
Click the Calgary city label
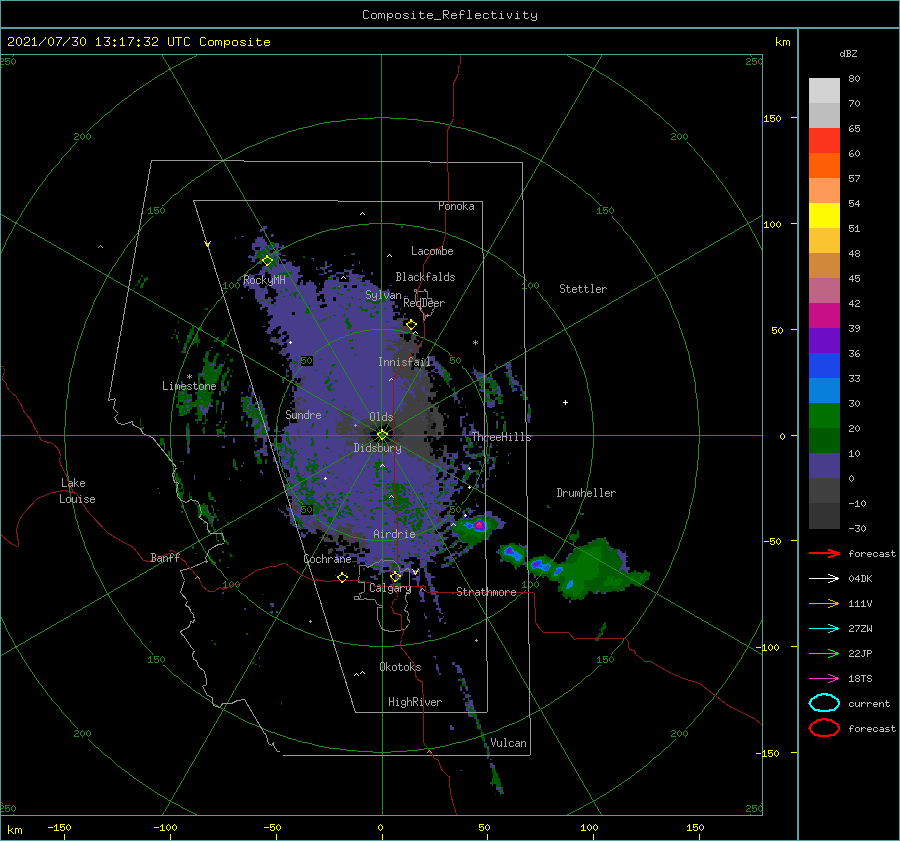(x=390, y=588)
